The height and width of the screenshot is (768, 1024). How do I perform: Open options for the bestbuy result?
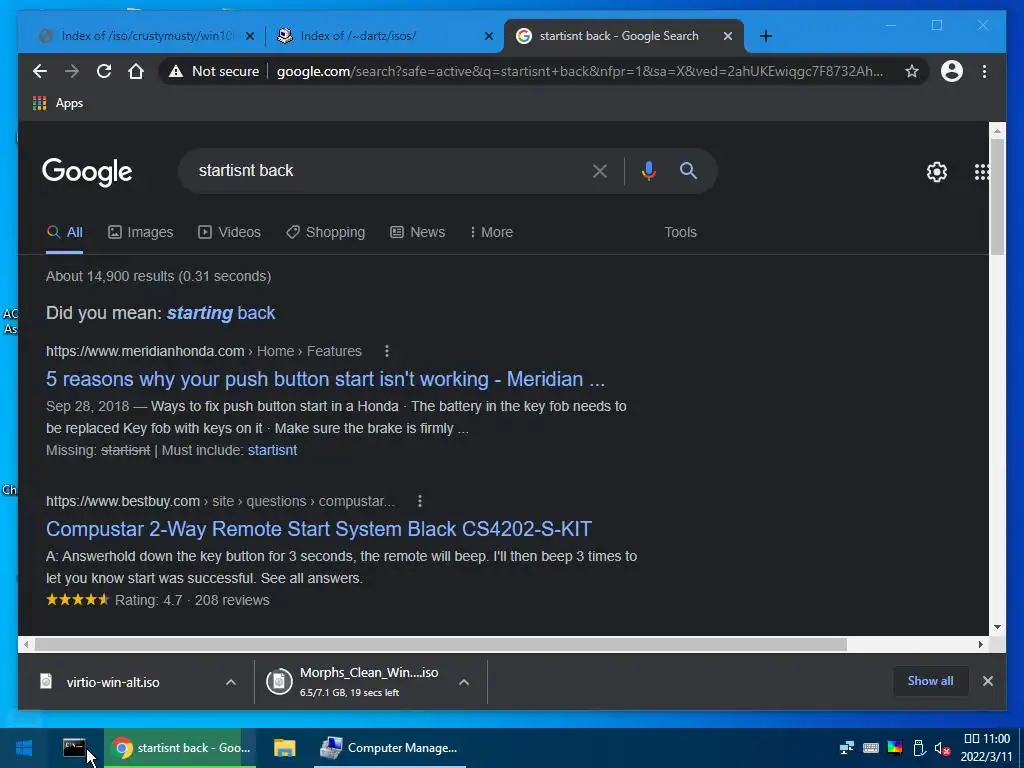[x=420, y=502]
